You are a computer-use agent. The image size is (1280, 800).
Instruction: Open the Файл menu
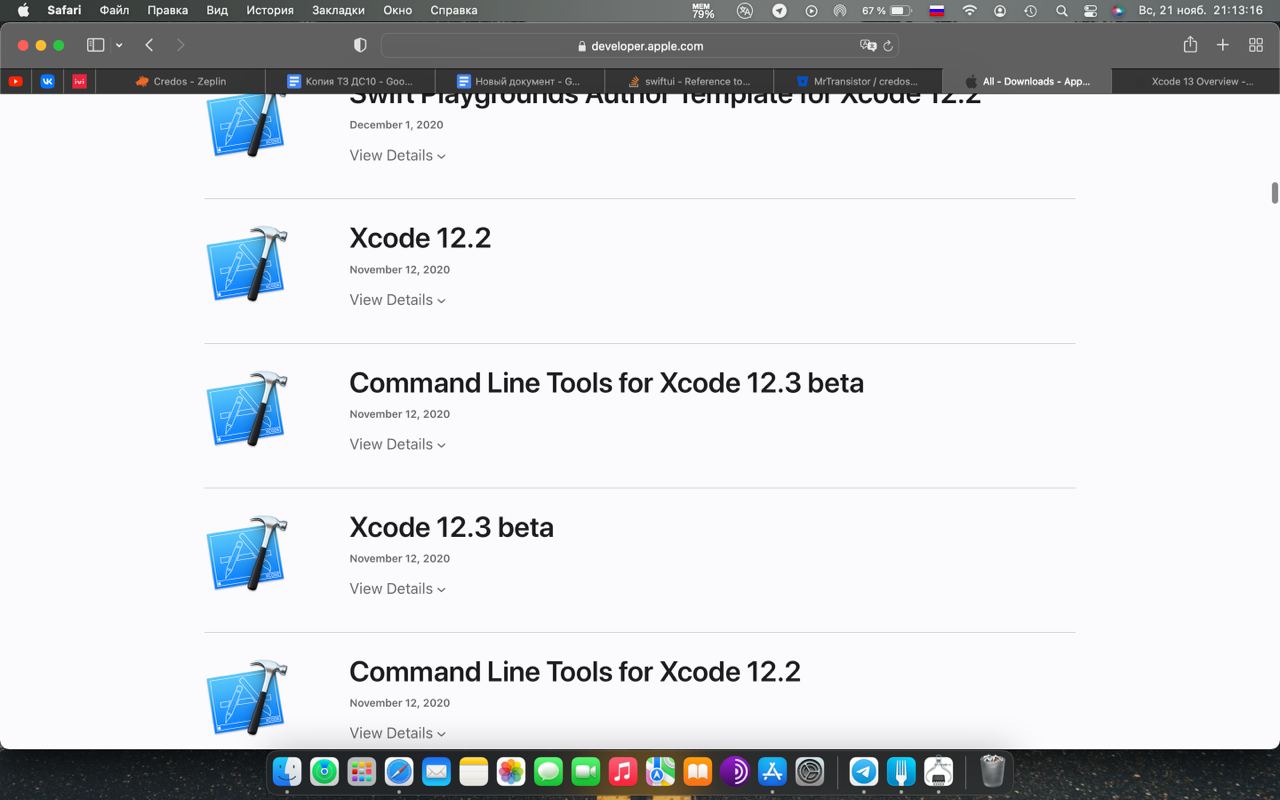point(115,11)
